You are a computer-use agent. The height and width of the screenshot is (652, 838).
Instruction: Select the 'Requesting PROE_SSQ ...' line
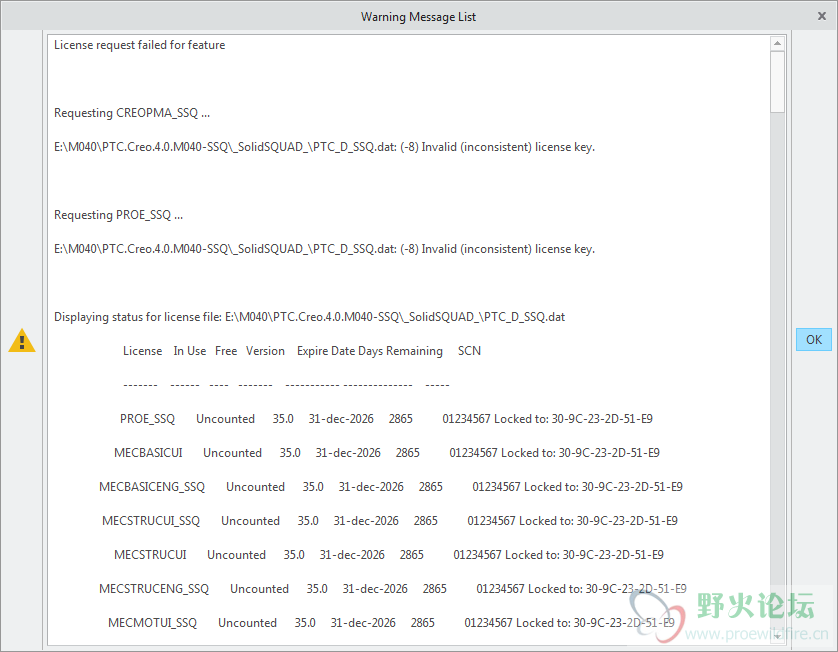[x=118, y=215]
